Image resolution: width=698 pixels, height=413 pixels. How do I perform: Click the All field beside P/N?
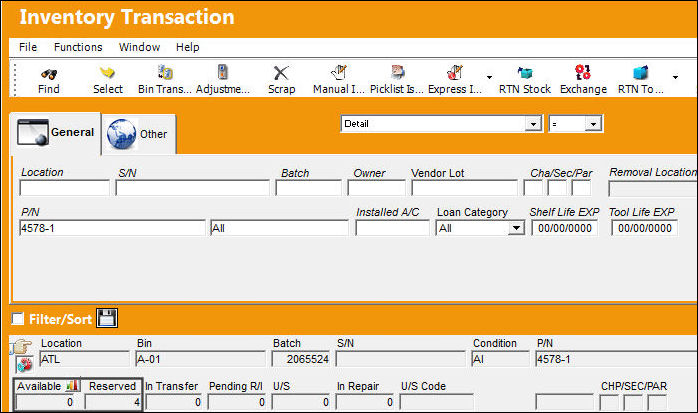(280, 228)
